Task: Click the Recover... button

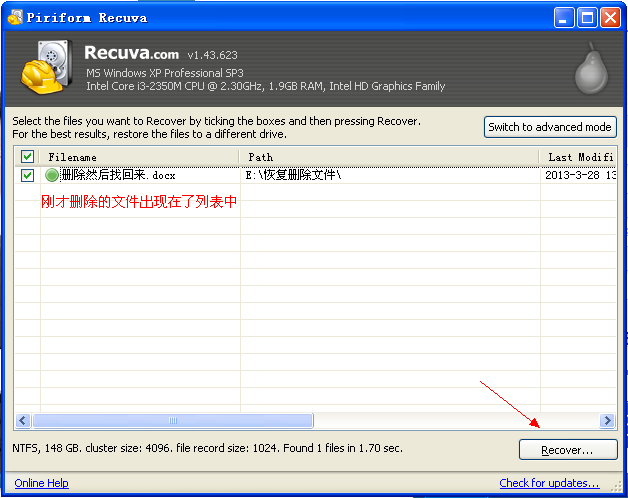Action: pos(568,450)
